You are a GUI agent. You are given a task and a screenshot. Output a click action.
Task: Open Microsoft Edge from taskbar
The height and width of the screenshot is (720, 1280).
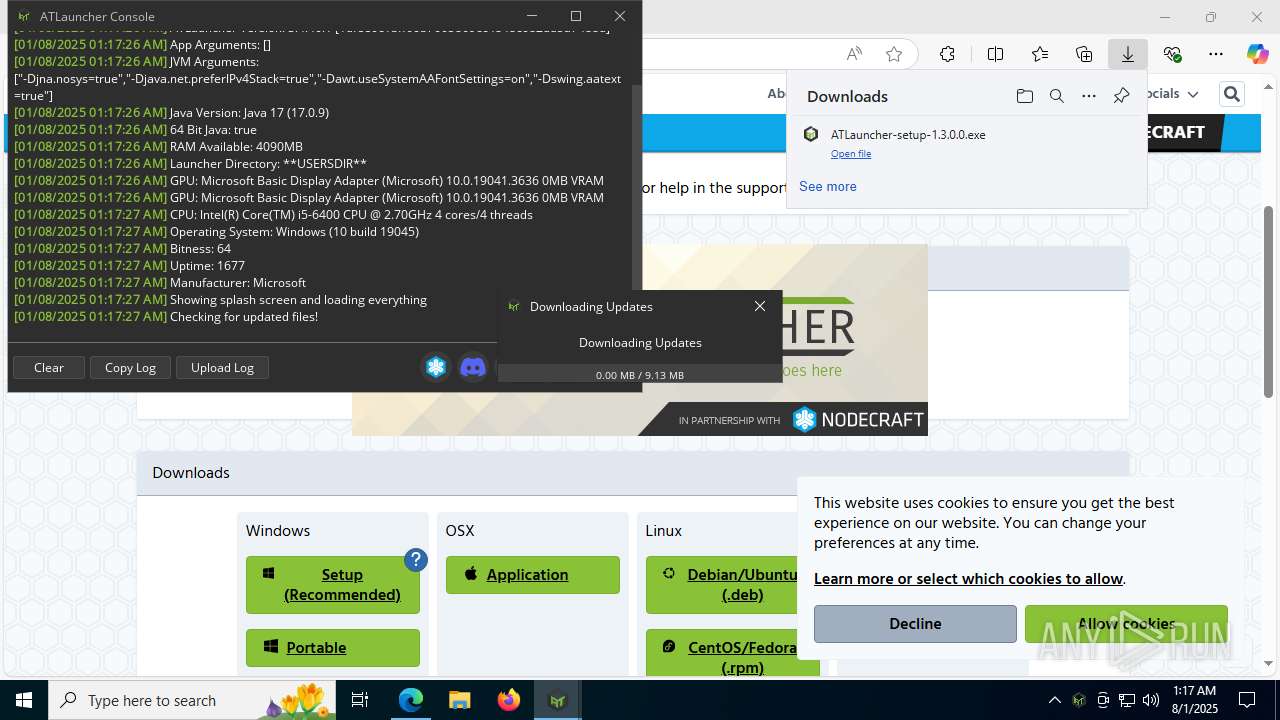[411, 700]
